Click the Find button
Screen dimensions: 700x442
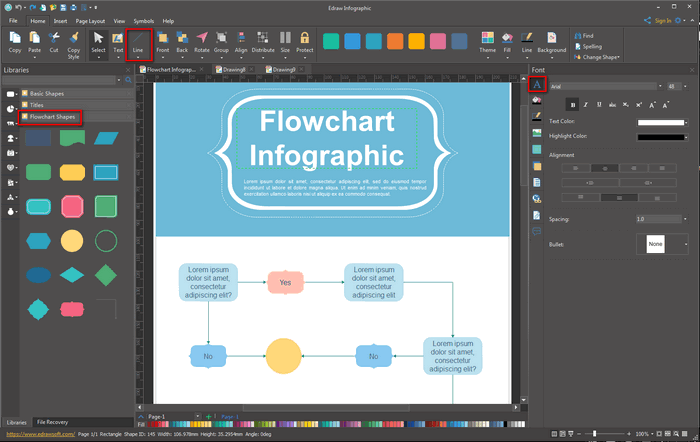583,35
